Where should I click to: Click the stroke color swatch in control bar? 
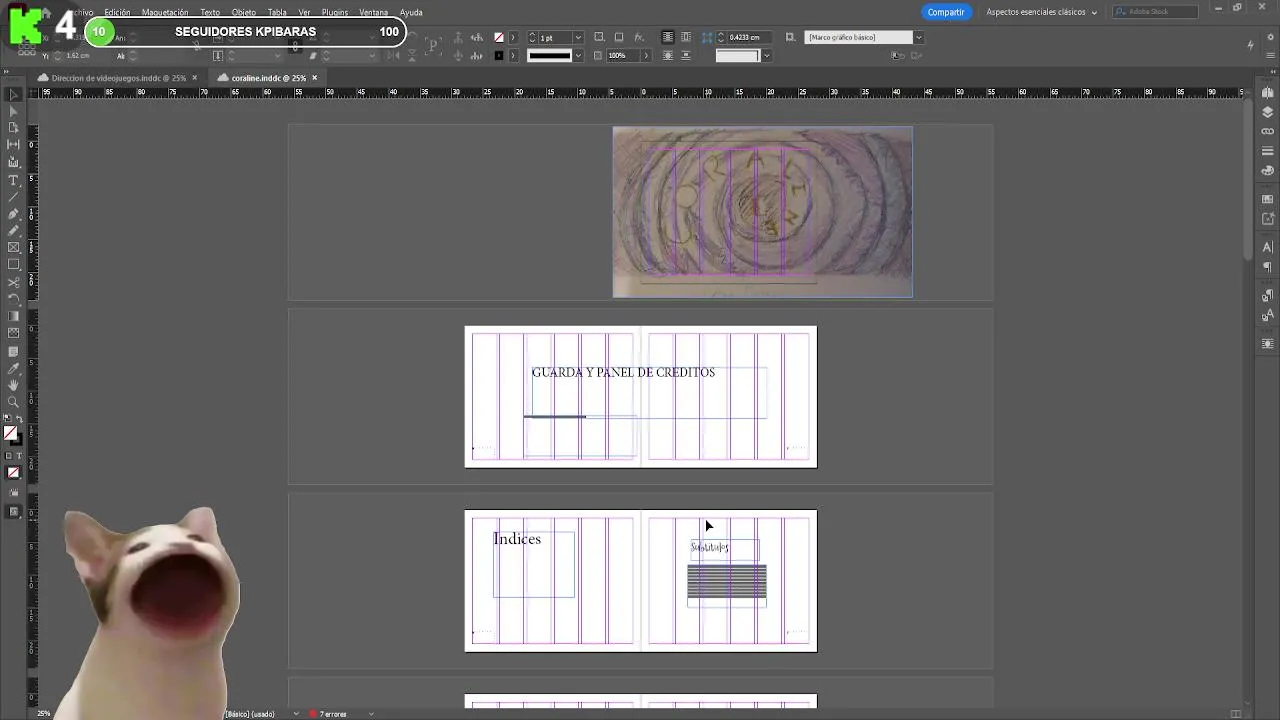pyautogui.click(x=499, y=55)
